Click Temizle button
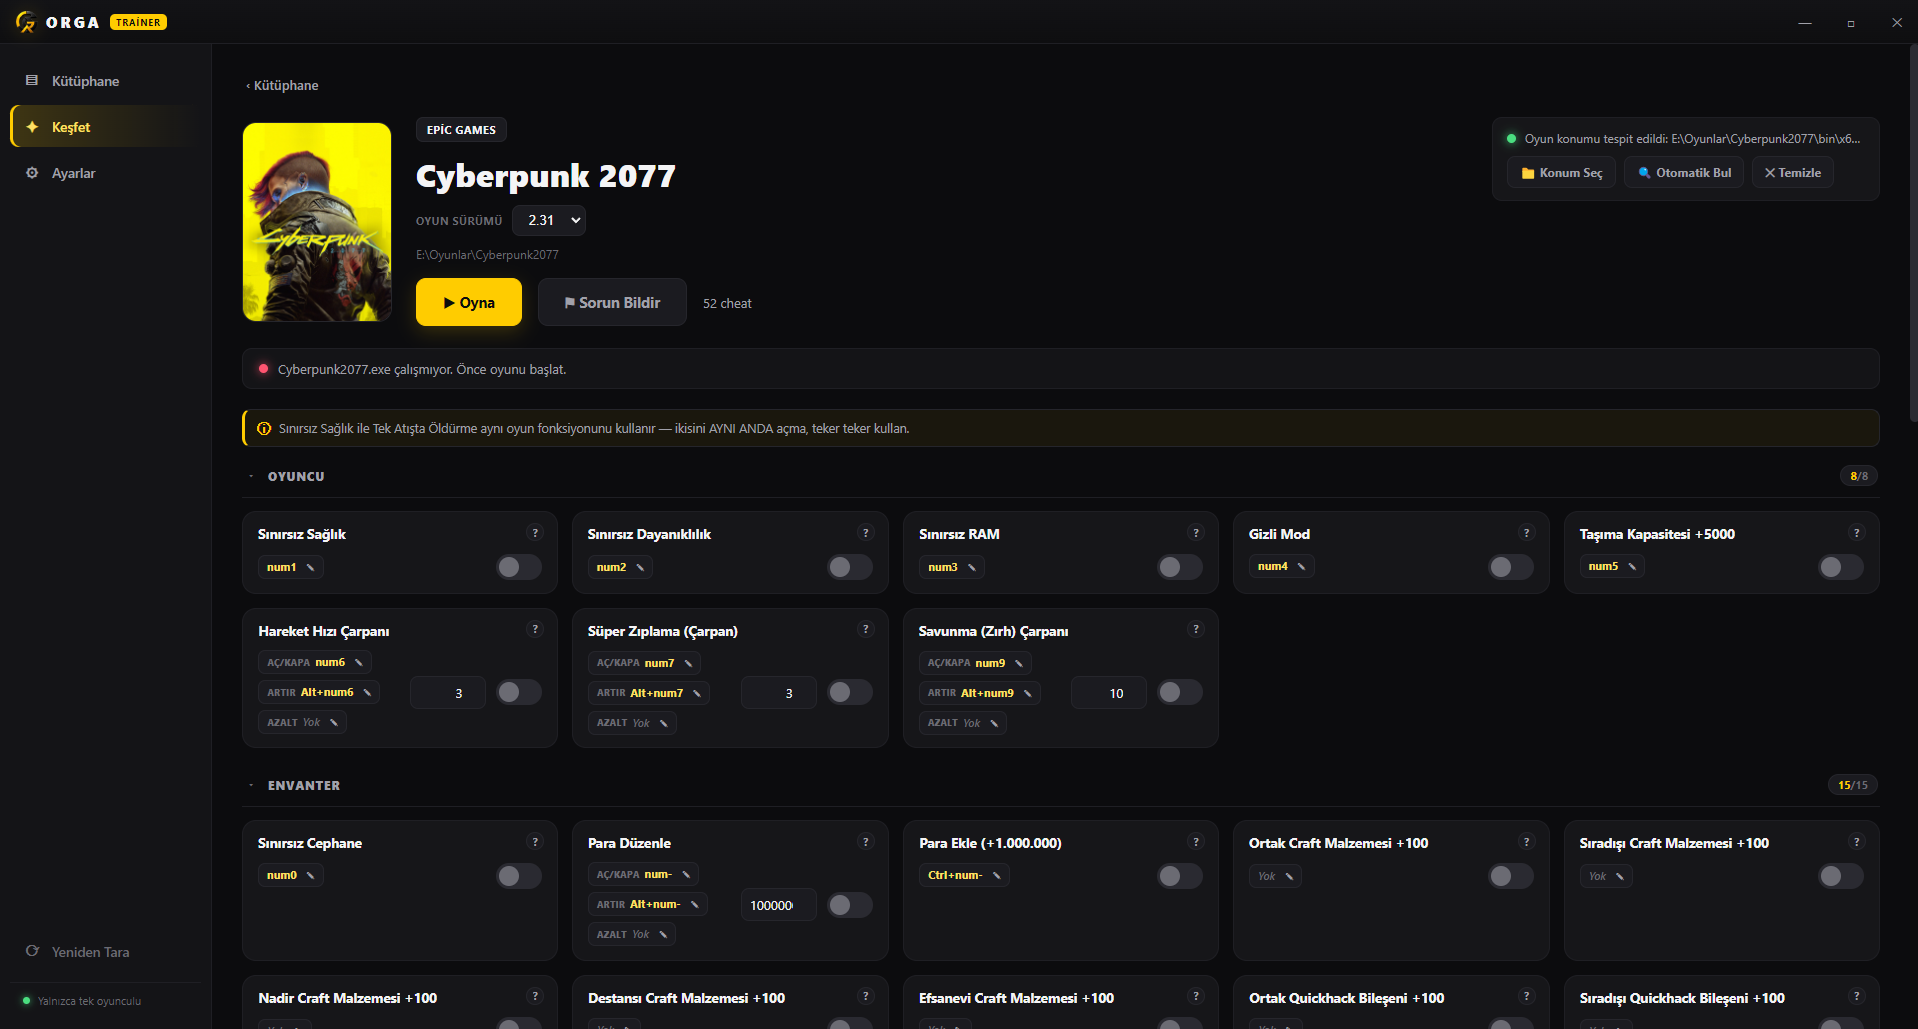Screen dimensions: 1918x1029 pyautogui.click(x=1793, y=172)
